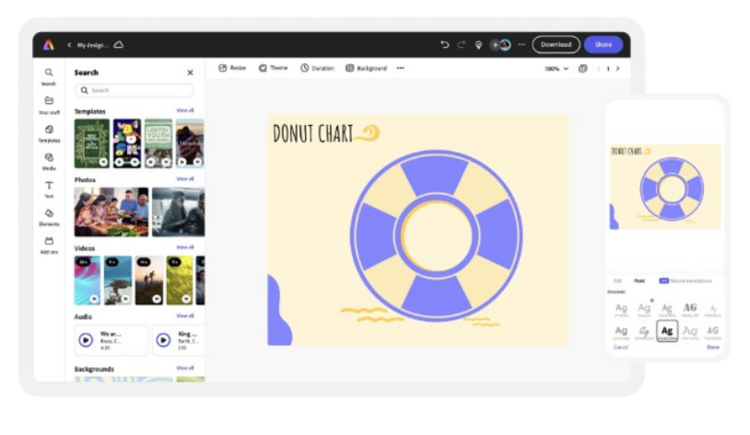The image size is (750, 435).
Task: Open the Theme tool
Action: pos(273,68)
